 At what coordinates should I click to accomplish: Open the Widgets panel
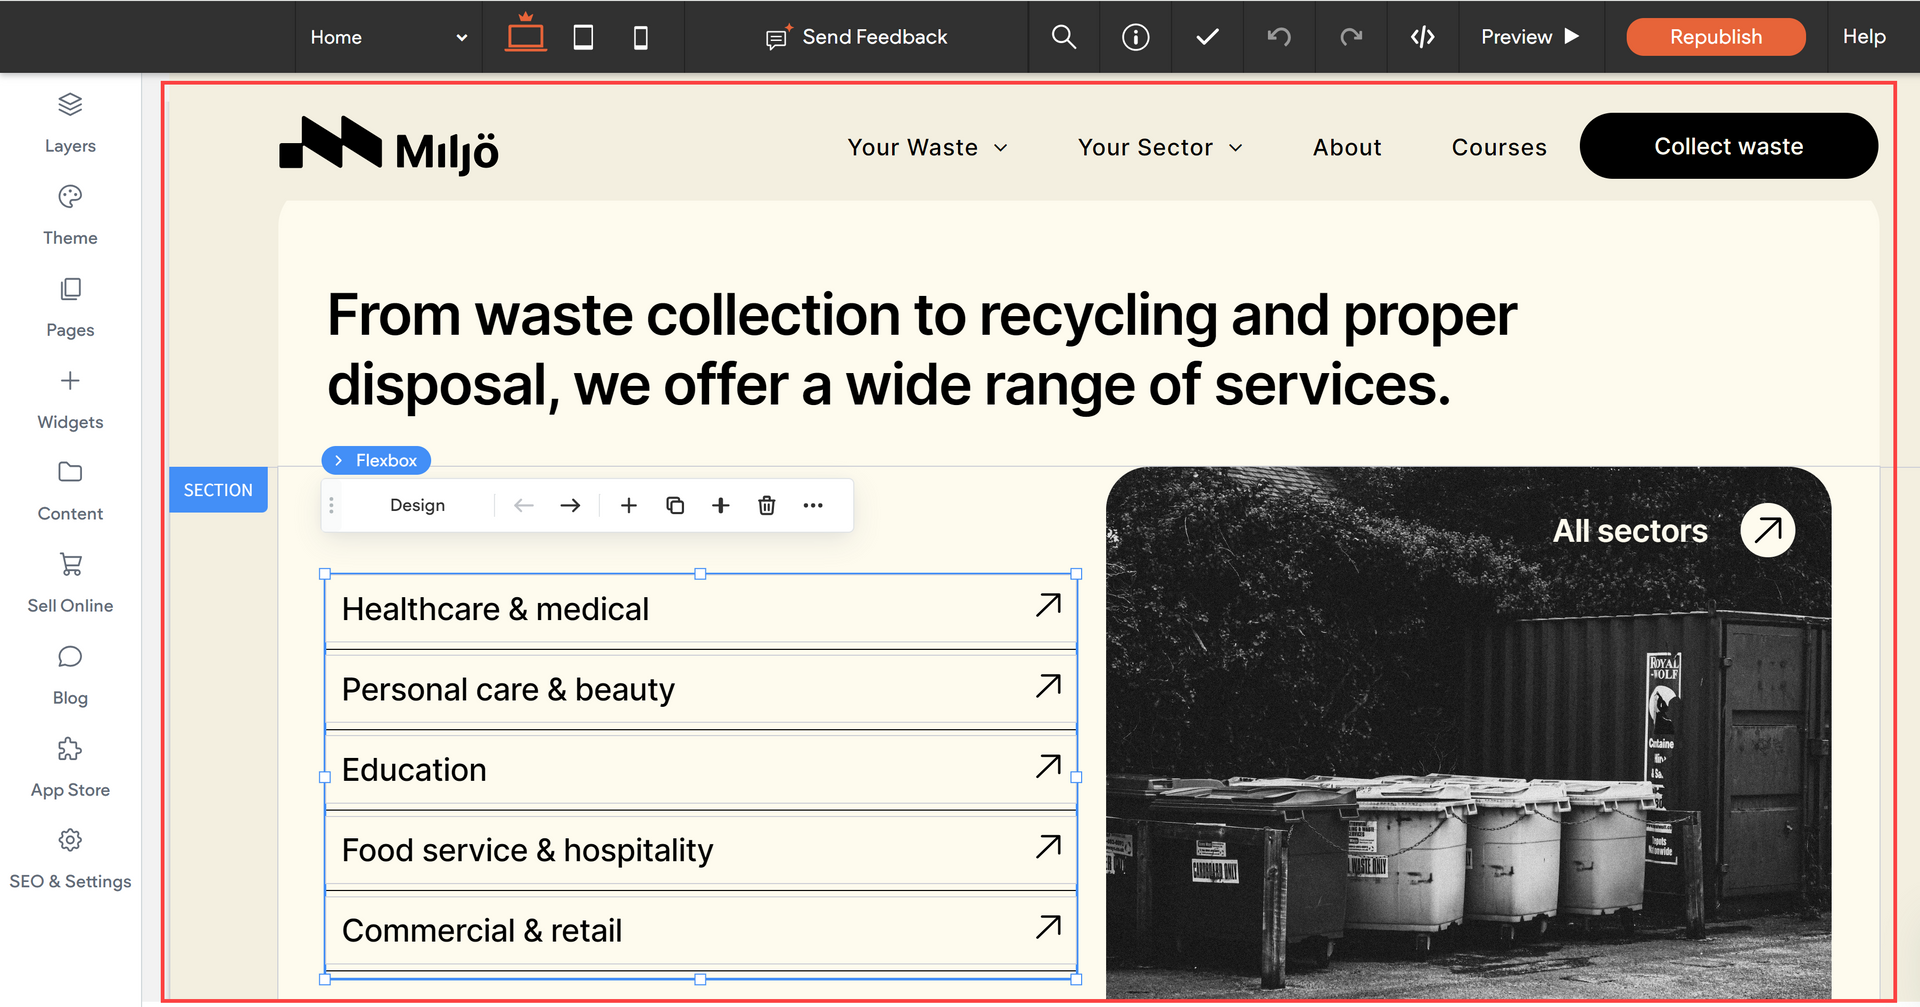(70, 398)
